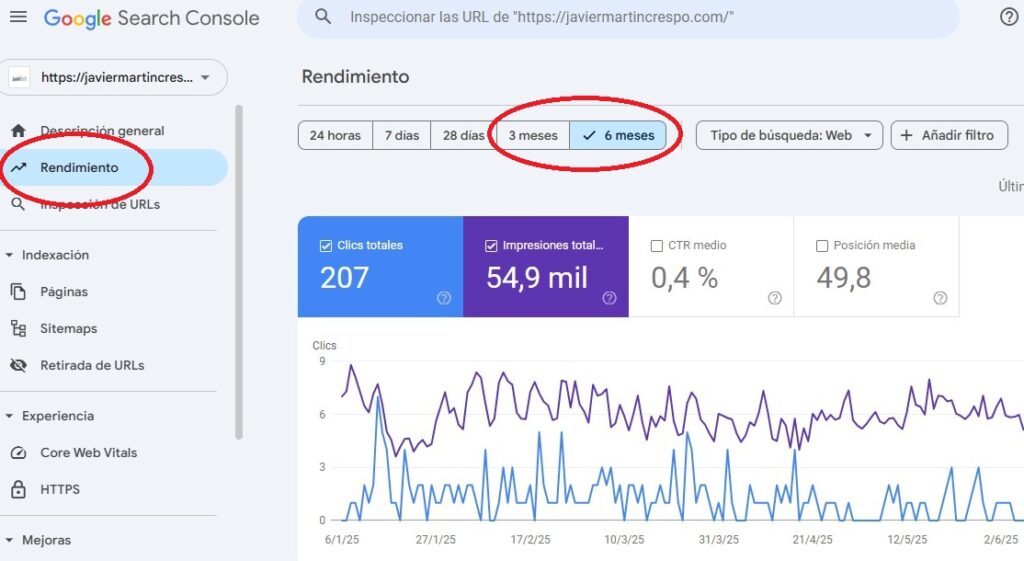Click the Añadir filtro button
The height and width of the screenshot is (561, 1024).
(x=949, y=135)
